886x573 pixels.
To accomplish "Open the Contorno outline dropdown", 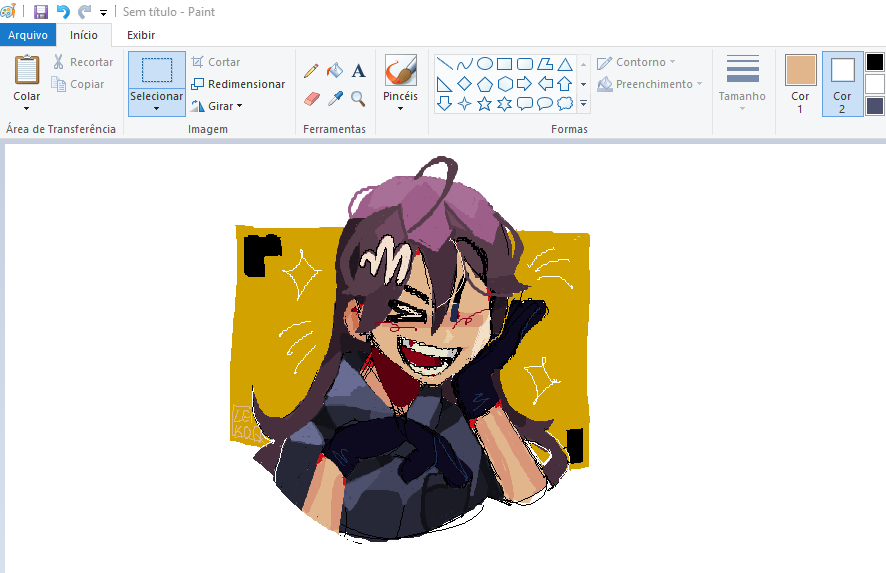I will (636, 62).
